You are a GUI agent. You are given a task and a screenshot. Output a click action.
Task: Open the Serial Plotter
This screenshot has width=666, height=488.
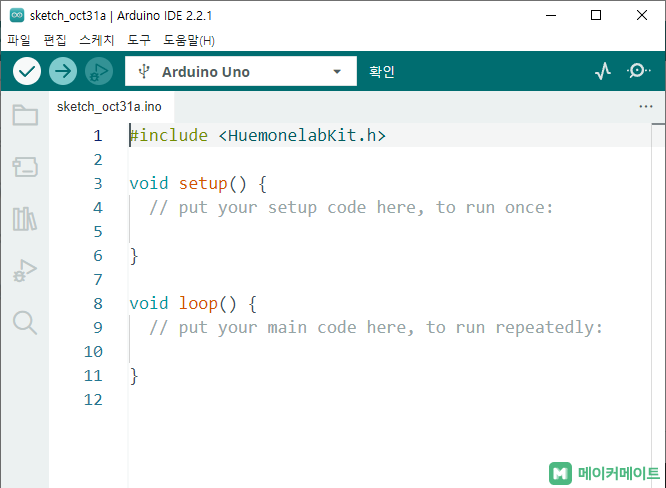click(603, 72)
